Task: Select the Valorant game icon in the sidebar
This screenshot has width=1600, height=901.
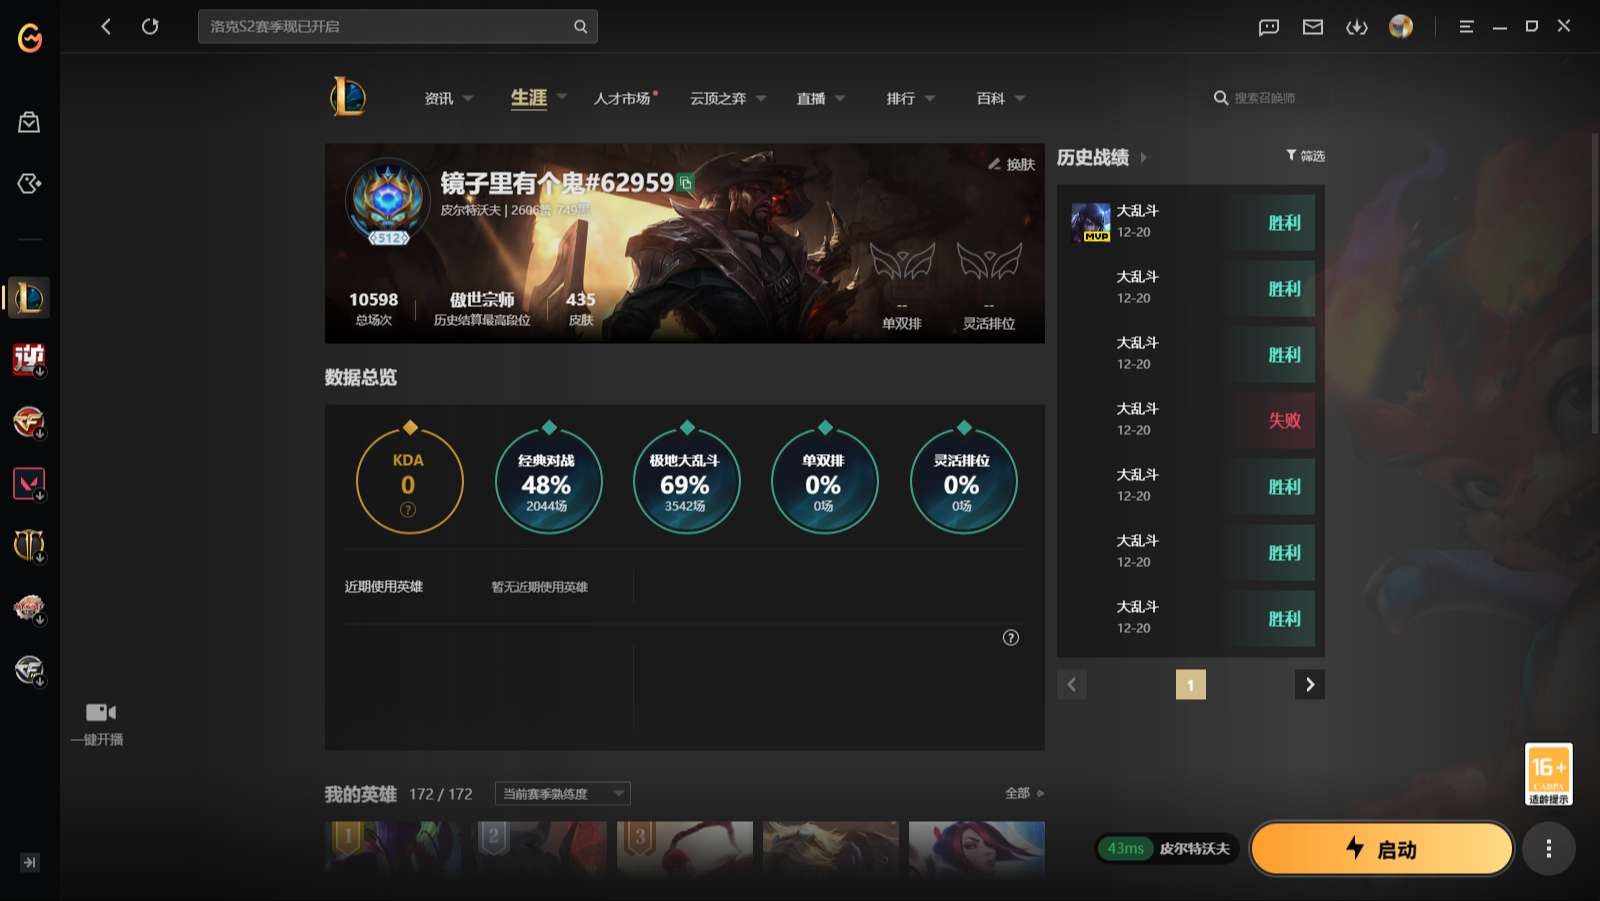Action: [x=29, y=484]
